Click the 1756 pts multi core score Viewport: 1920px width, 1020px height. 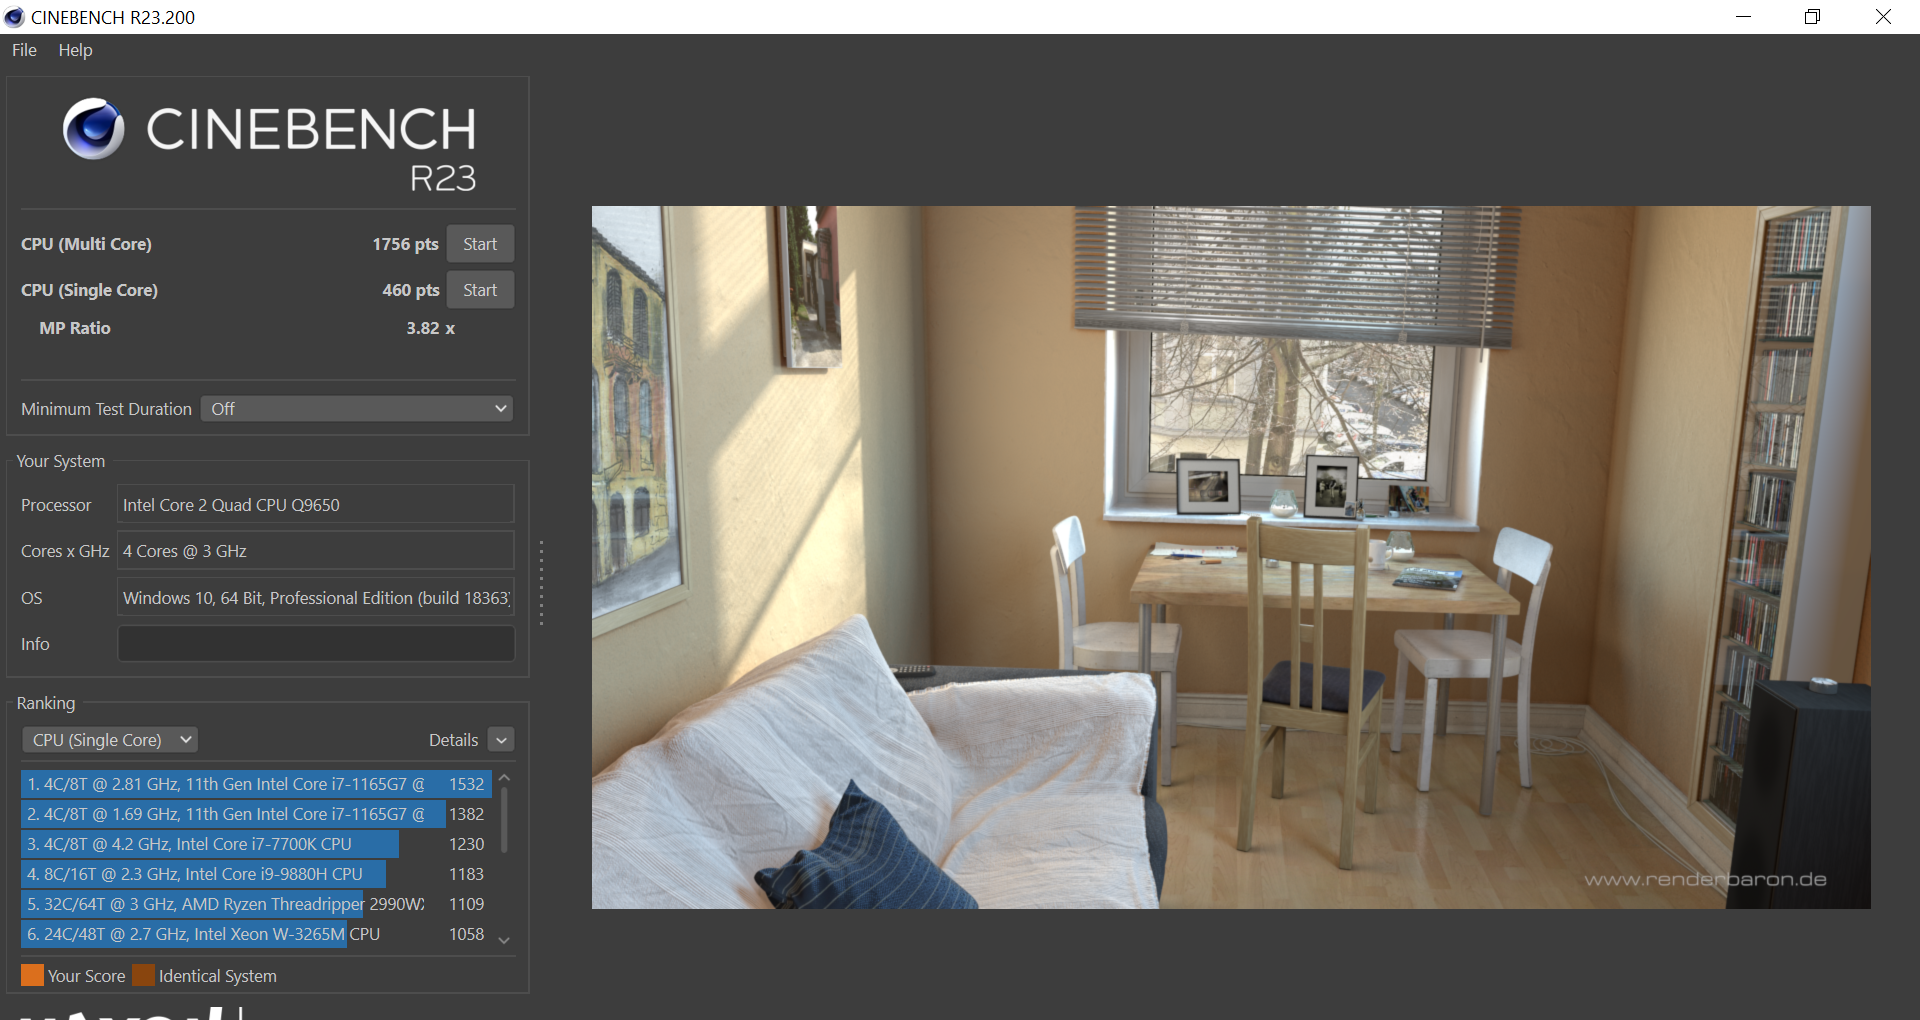405,244
